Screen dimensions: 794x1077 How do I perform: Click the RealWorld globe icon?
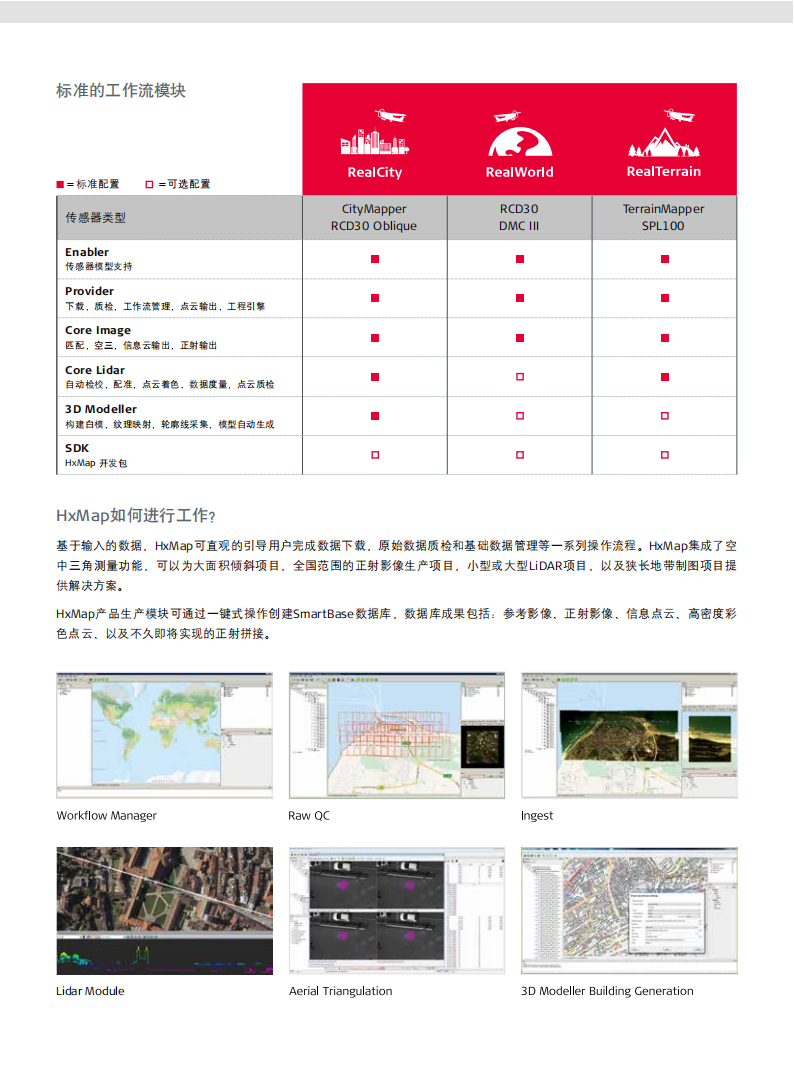tap(520, 141)
